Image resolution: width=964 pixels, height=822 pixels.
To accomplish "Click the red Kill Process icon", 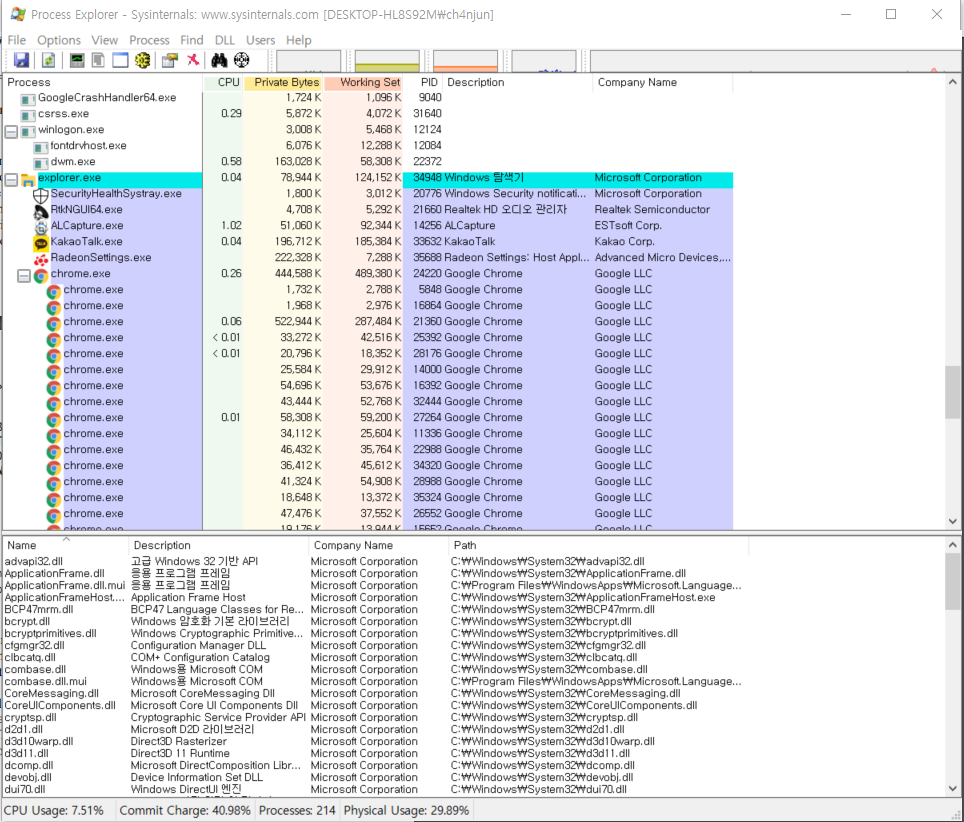I will click(193, 60).
